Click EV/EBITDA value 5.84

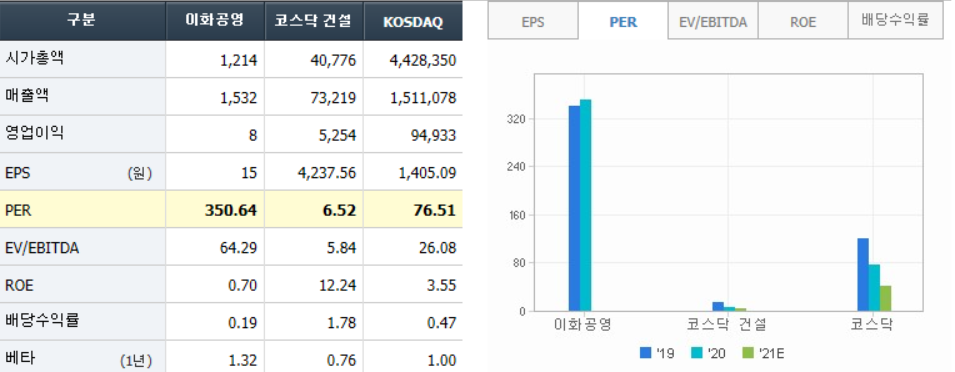point(342,248)
